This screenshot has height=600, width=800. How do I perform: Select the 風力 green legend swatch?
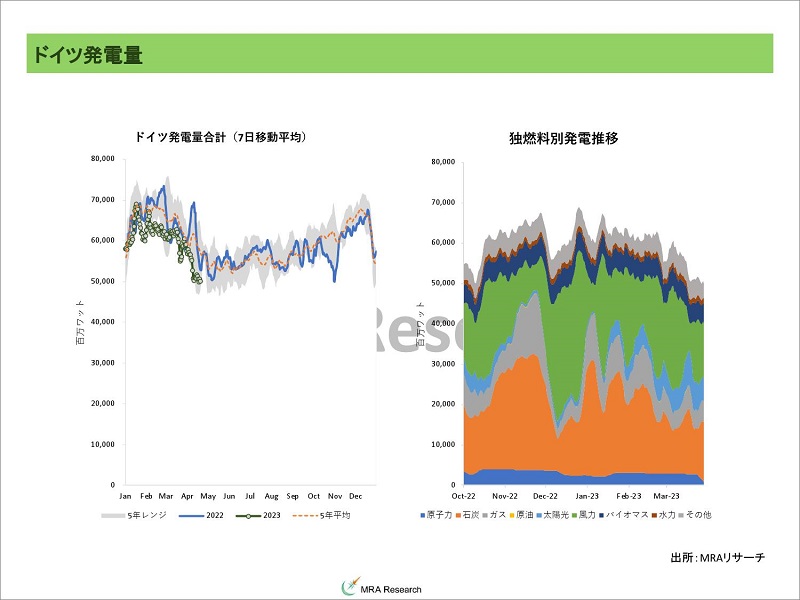(574, 515)
